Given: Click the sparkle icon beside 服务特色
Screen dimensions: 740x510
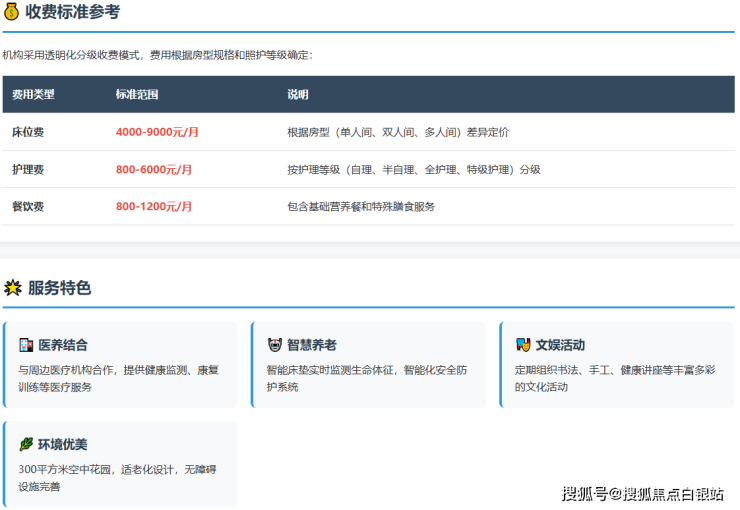Looking at the screenshot, I should (x=12, y=288).
